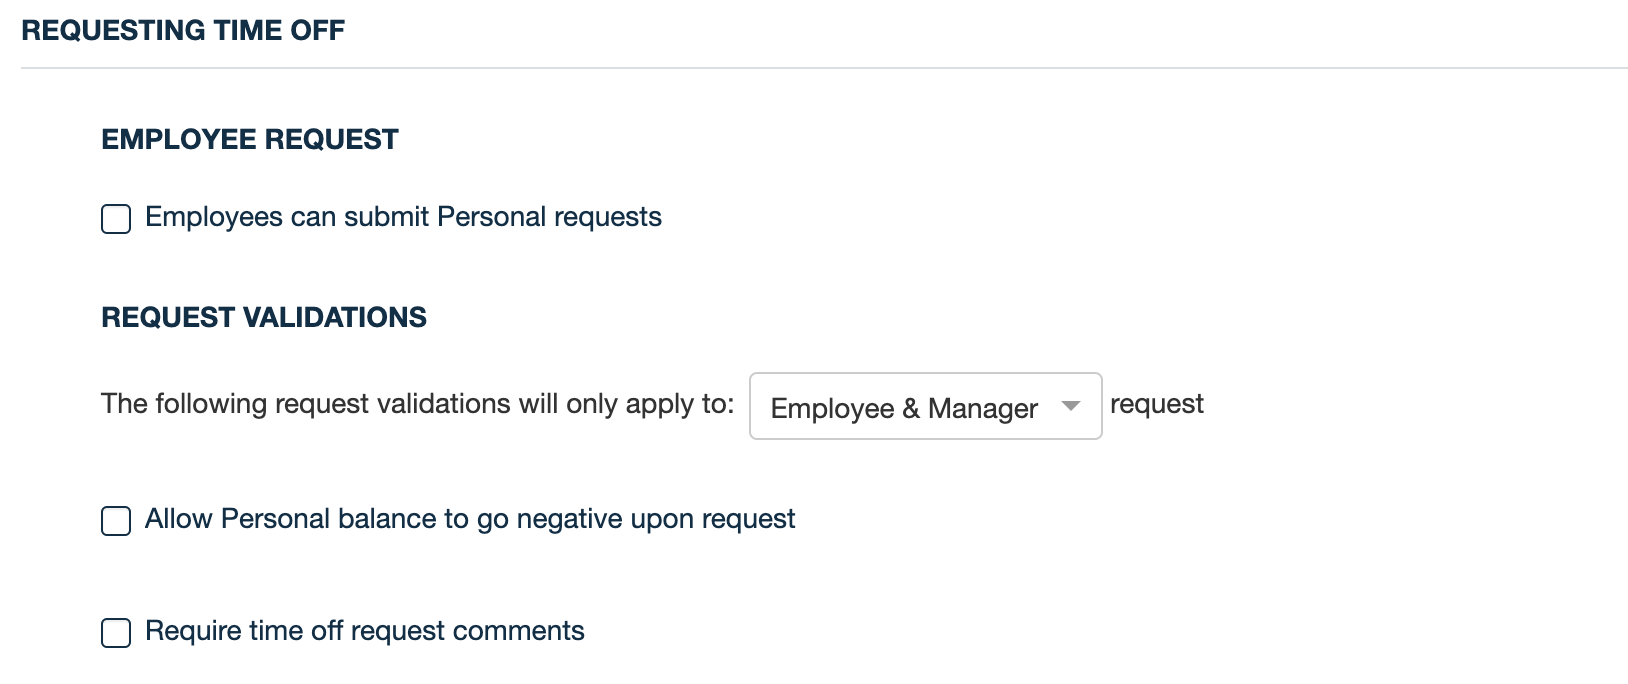Enable Employees can submit Personal requests checkbox
1628x684 pixels.
point(116,219)
